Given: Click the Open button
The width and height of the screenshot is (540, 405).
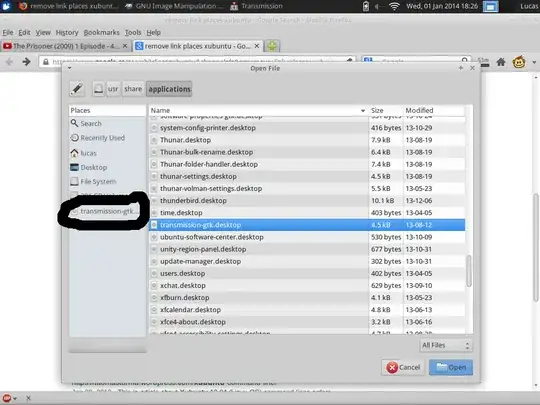Looking at the screenshot, I should click(x=451, y=367).
